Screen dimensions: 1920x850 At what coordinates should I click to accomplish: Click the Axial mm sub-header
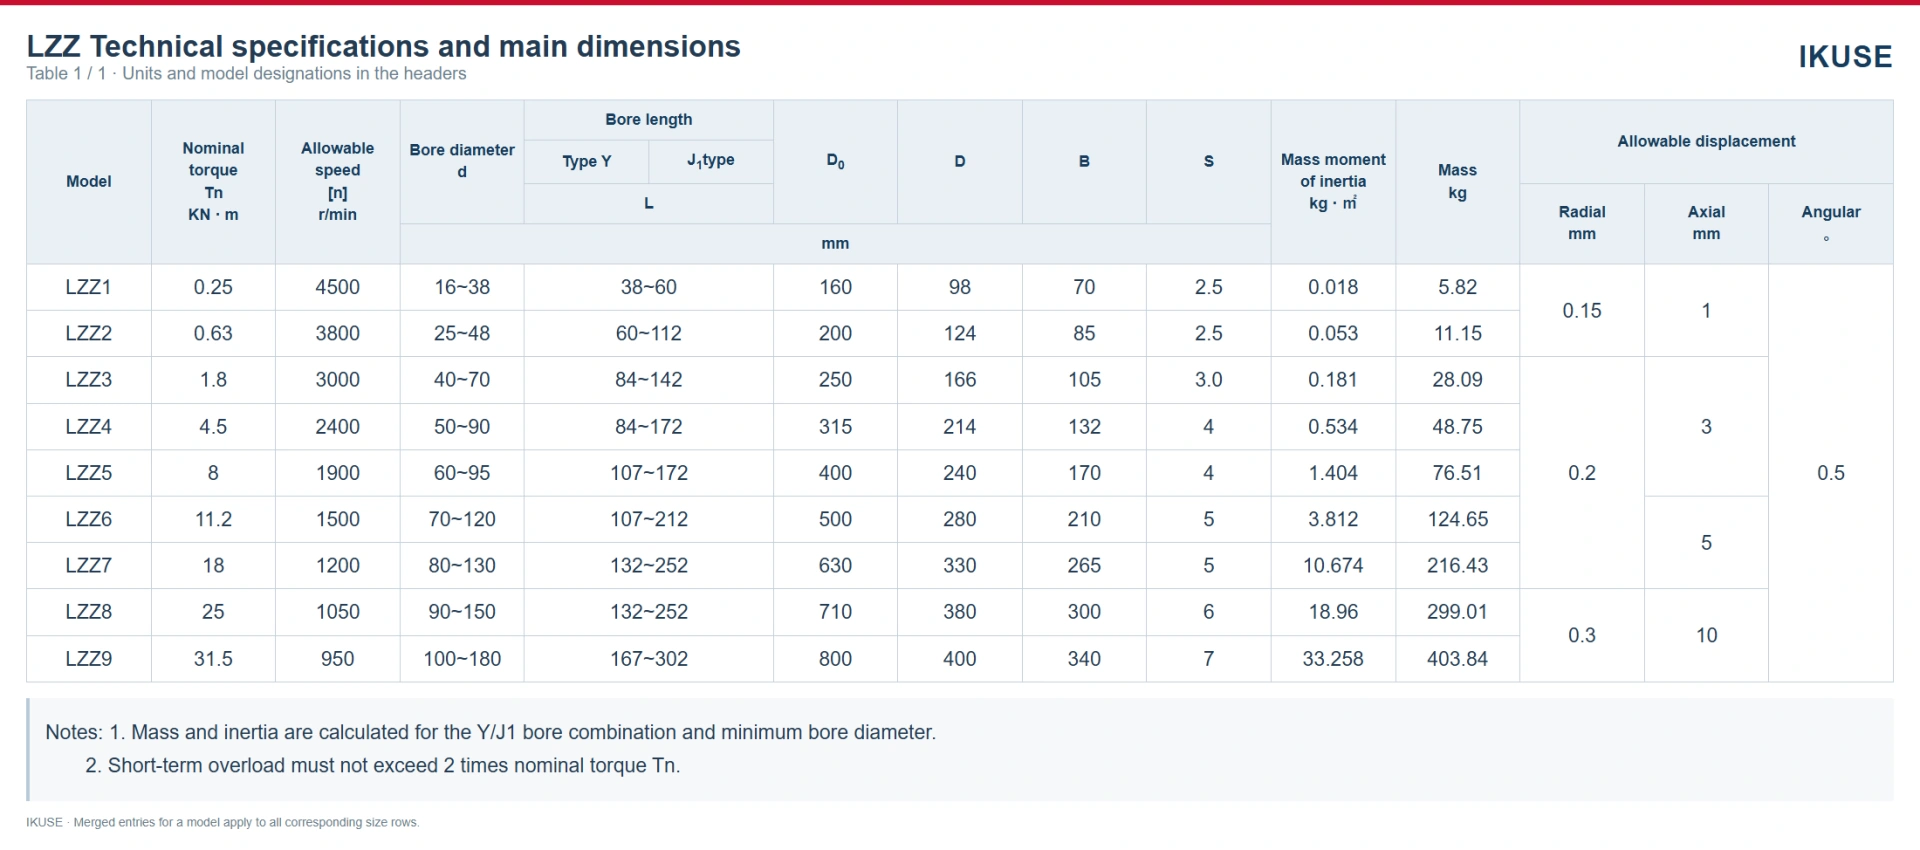click(x=1706, y=223)
